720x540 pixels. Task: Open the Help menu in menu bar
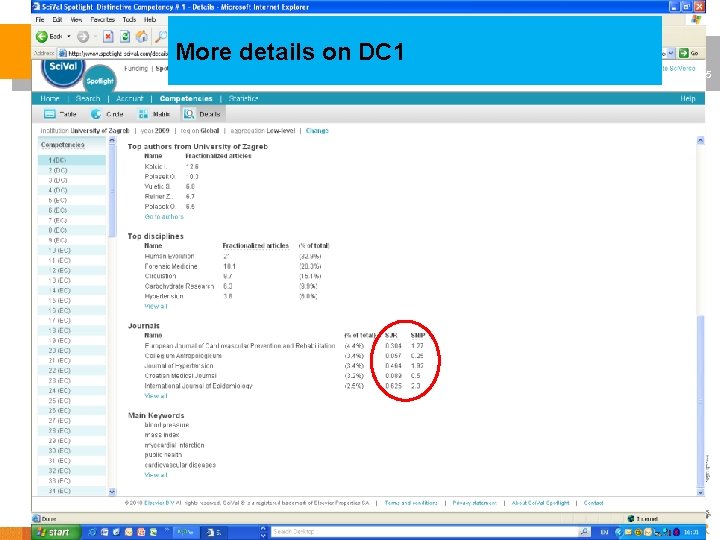click(x=150, y=20)
